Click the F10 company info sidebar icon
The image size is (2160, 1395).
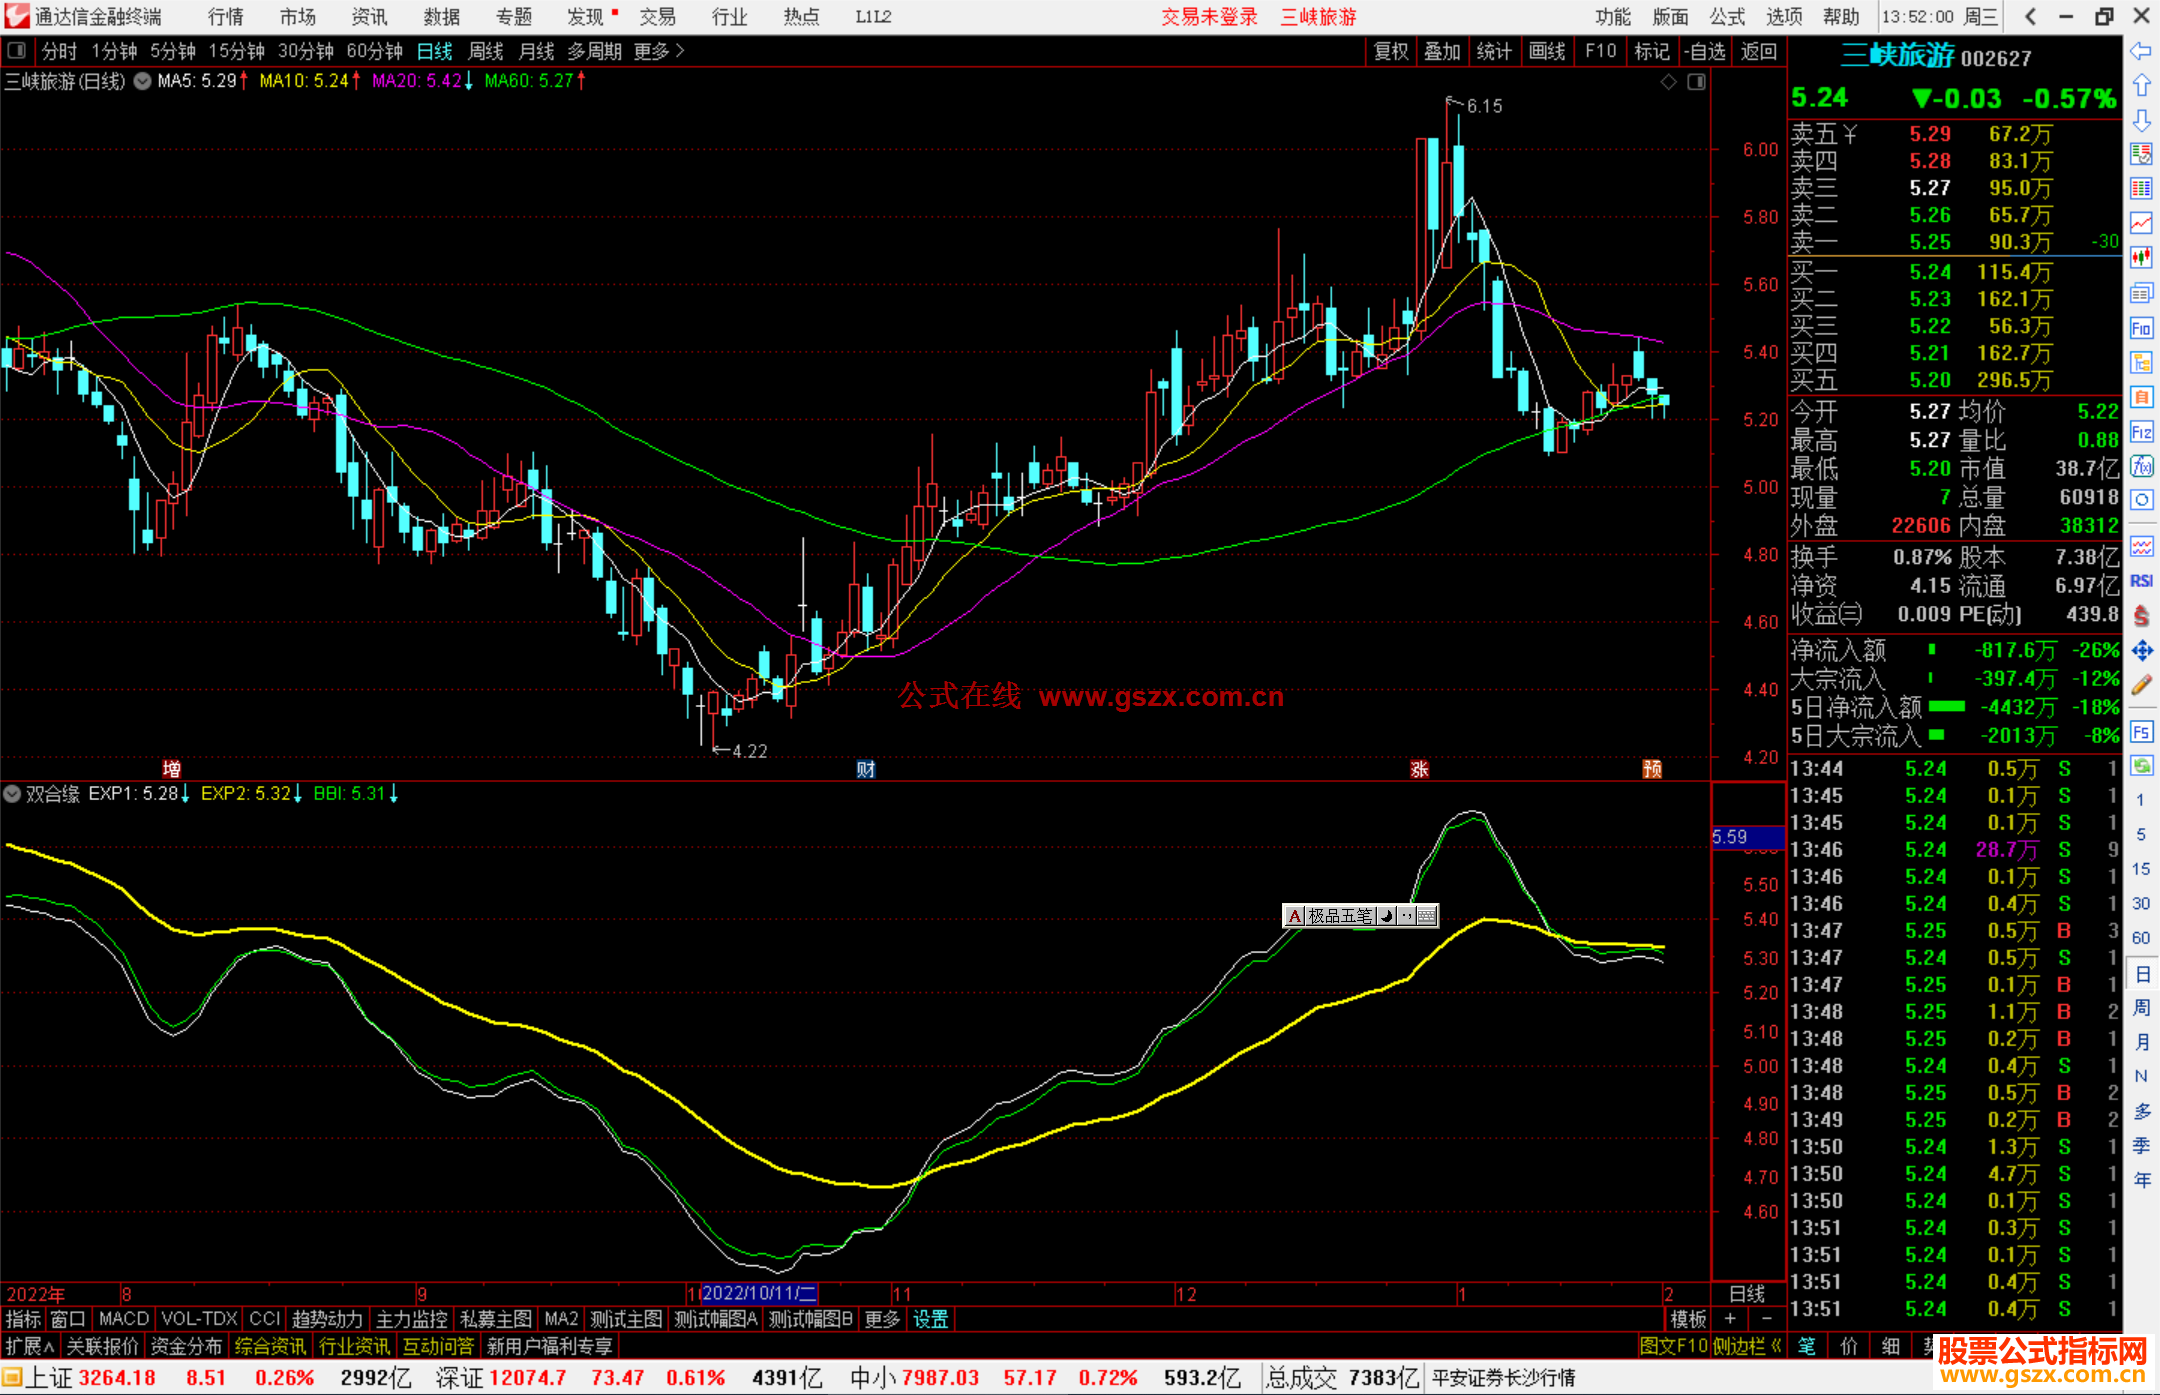pos(2141,328)
